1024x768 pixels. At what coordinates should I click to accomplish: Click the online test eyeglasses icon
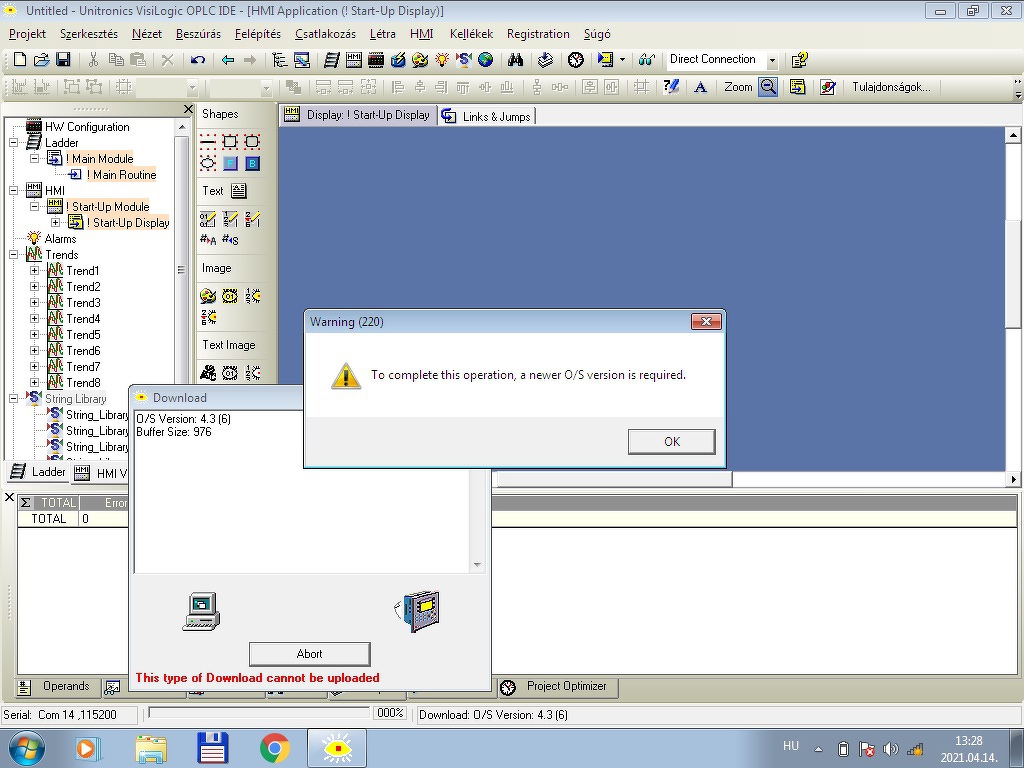pyautogui.click(x=647, y=60)
